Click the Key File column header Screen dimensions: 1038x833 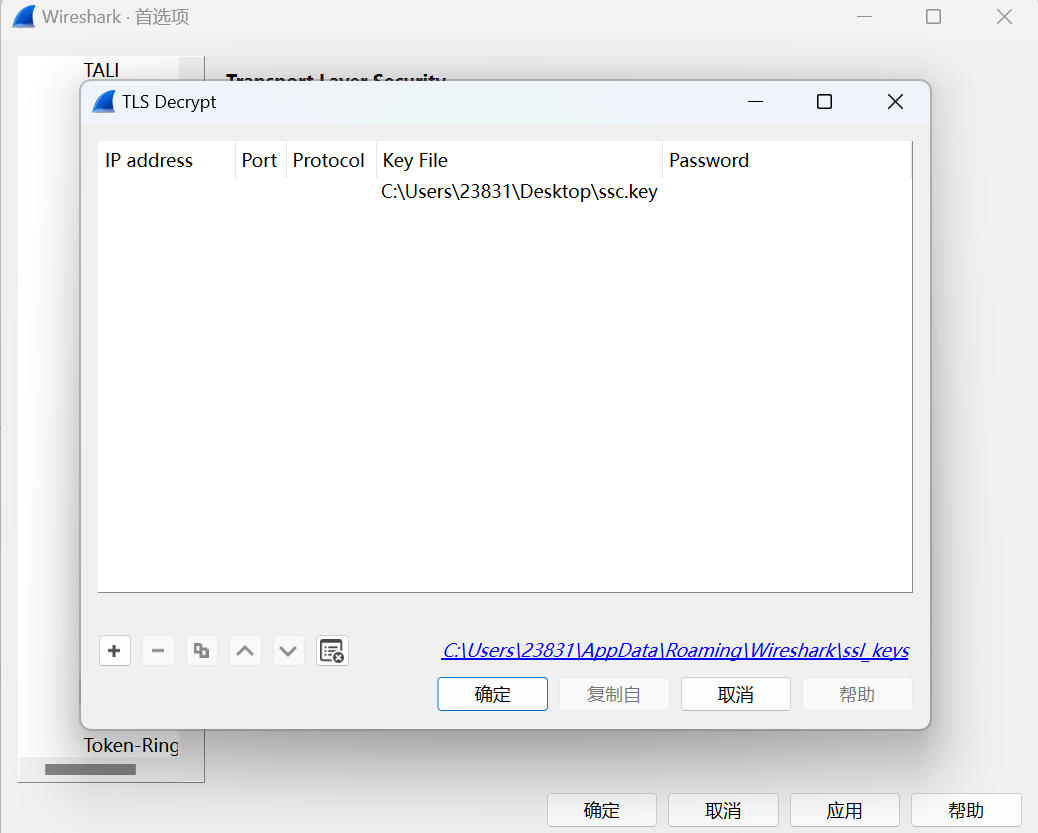click(x=519, y=160)
